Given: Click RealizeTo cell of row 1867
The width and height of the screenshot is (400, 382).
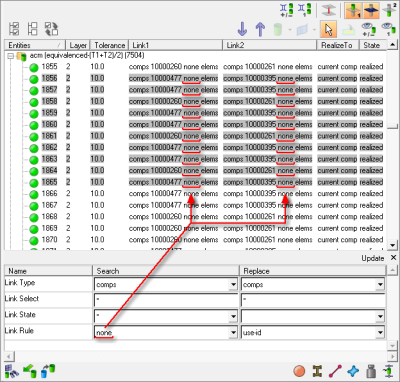Looking at the screenshot, I should coord(337,205).
